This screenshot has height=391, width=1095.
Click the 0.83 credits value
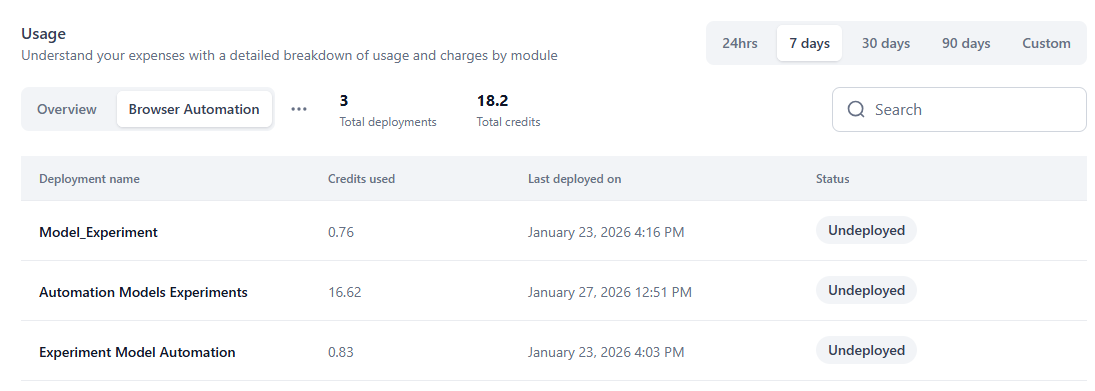click(x=341, y=353)
